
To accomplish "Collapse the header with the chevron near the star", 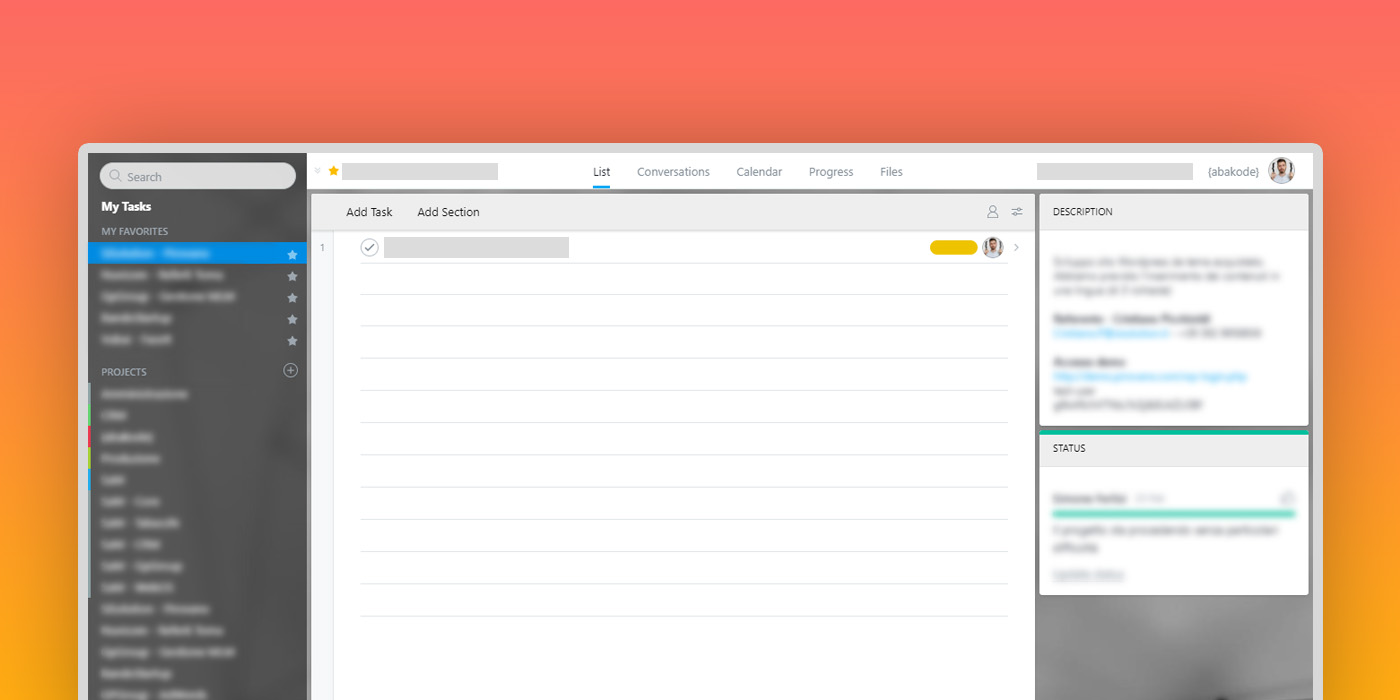I will 317,170.
